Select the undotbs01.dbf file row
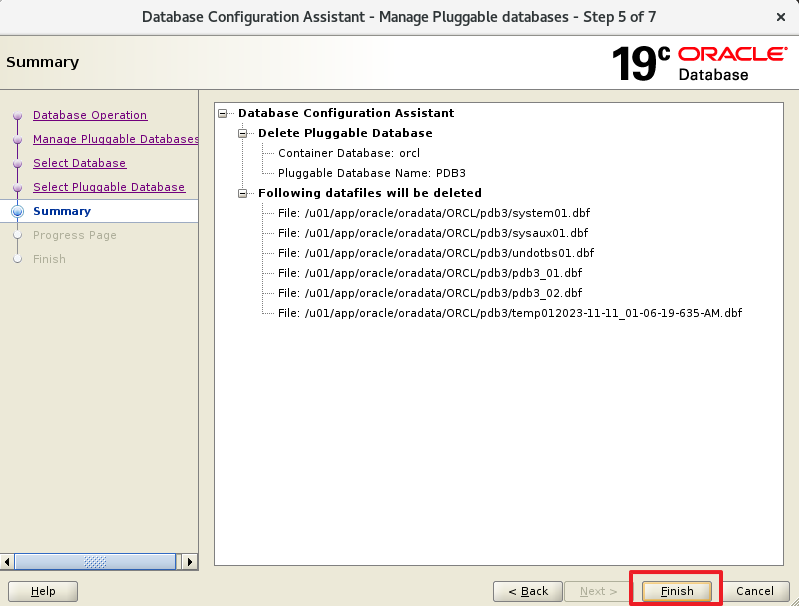Screen dimensions: 799x606 tap(436, 253)
